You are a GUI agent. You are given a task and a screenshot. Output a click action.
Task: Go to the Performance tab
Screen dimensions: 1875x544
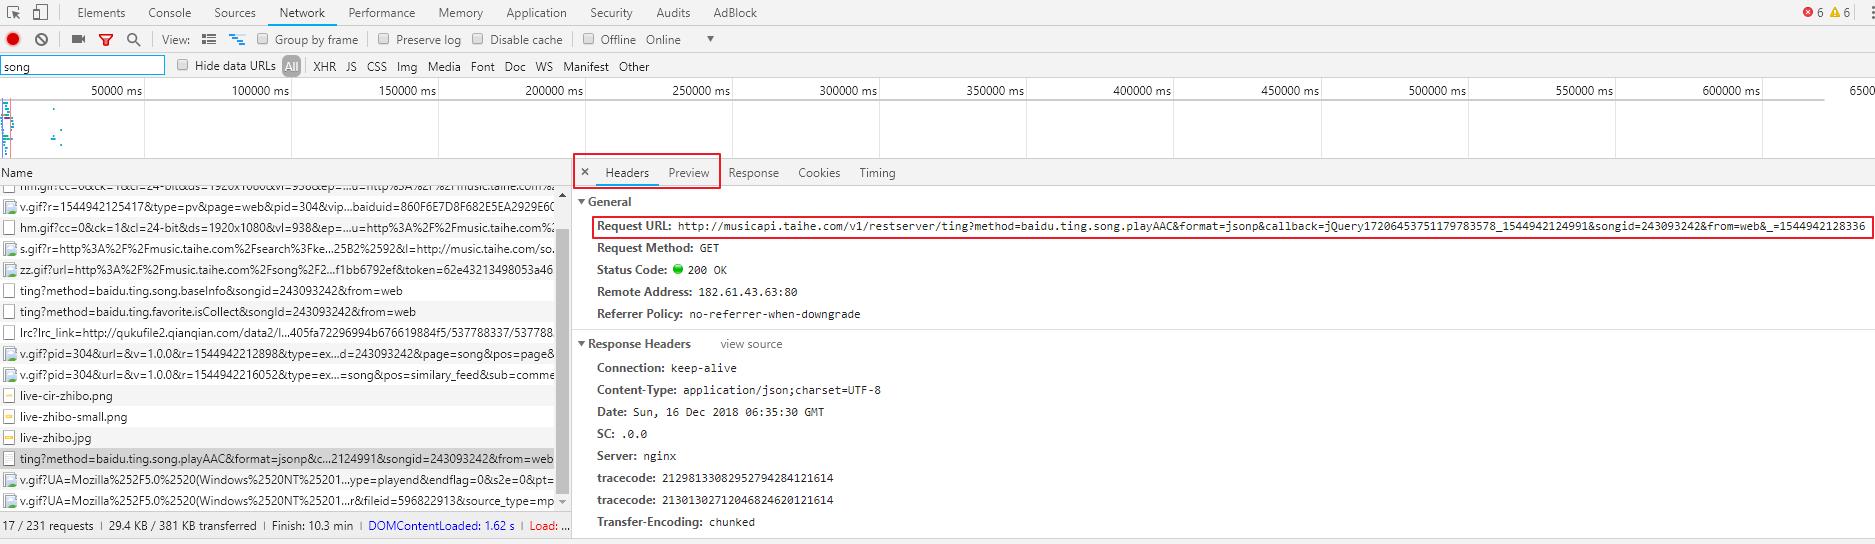click(x=382, y=13)
